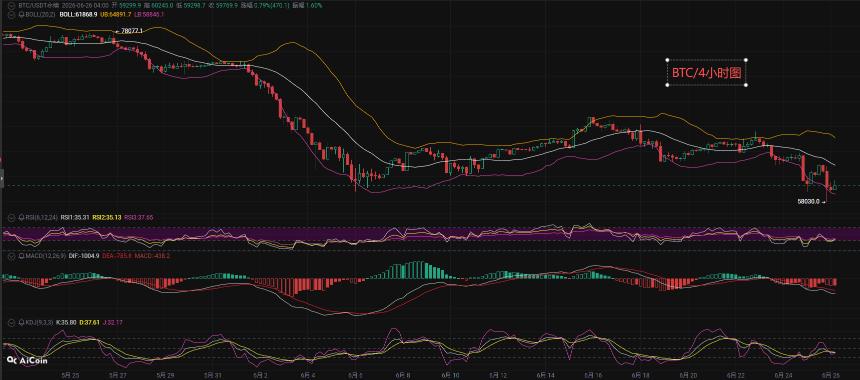Select the K:35.80 value
This screenshot has height=380, width=860.
(66, 322)
